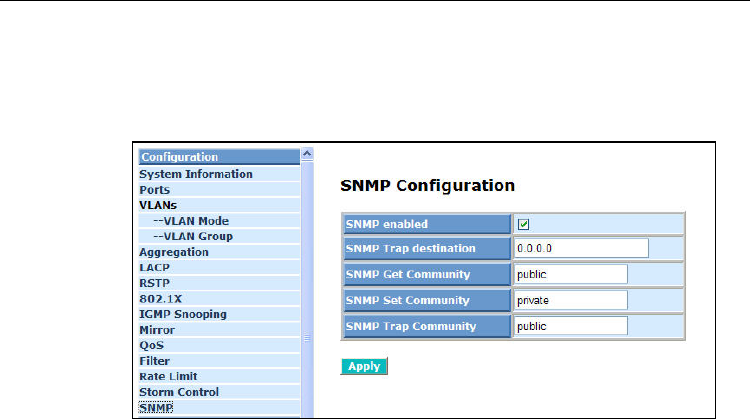Screen dimensions: 750x419
Task: Focus the SNMP Trap Community field
Action: (571, 325)
